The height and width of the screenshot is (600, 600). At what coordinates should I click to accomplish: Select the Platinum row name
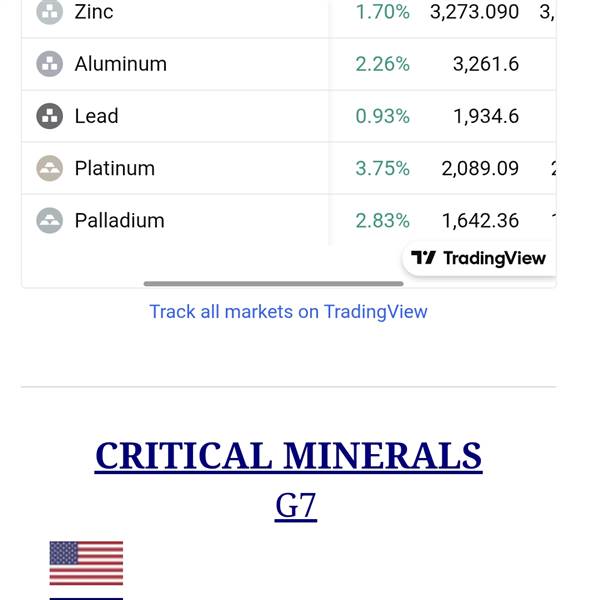coord(114,168)
